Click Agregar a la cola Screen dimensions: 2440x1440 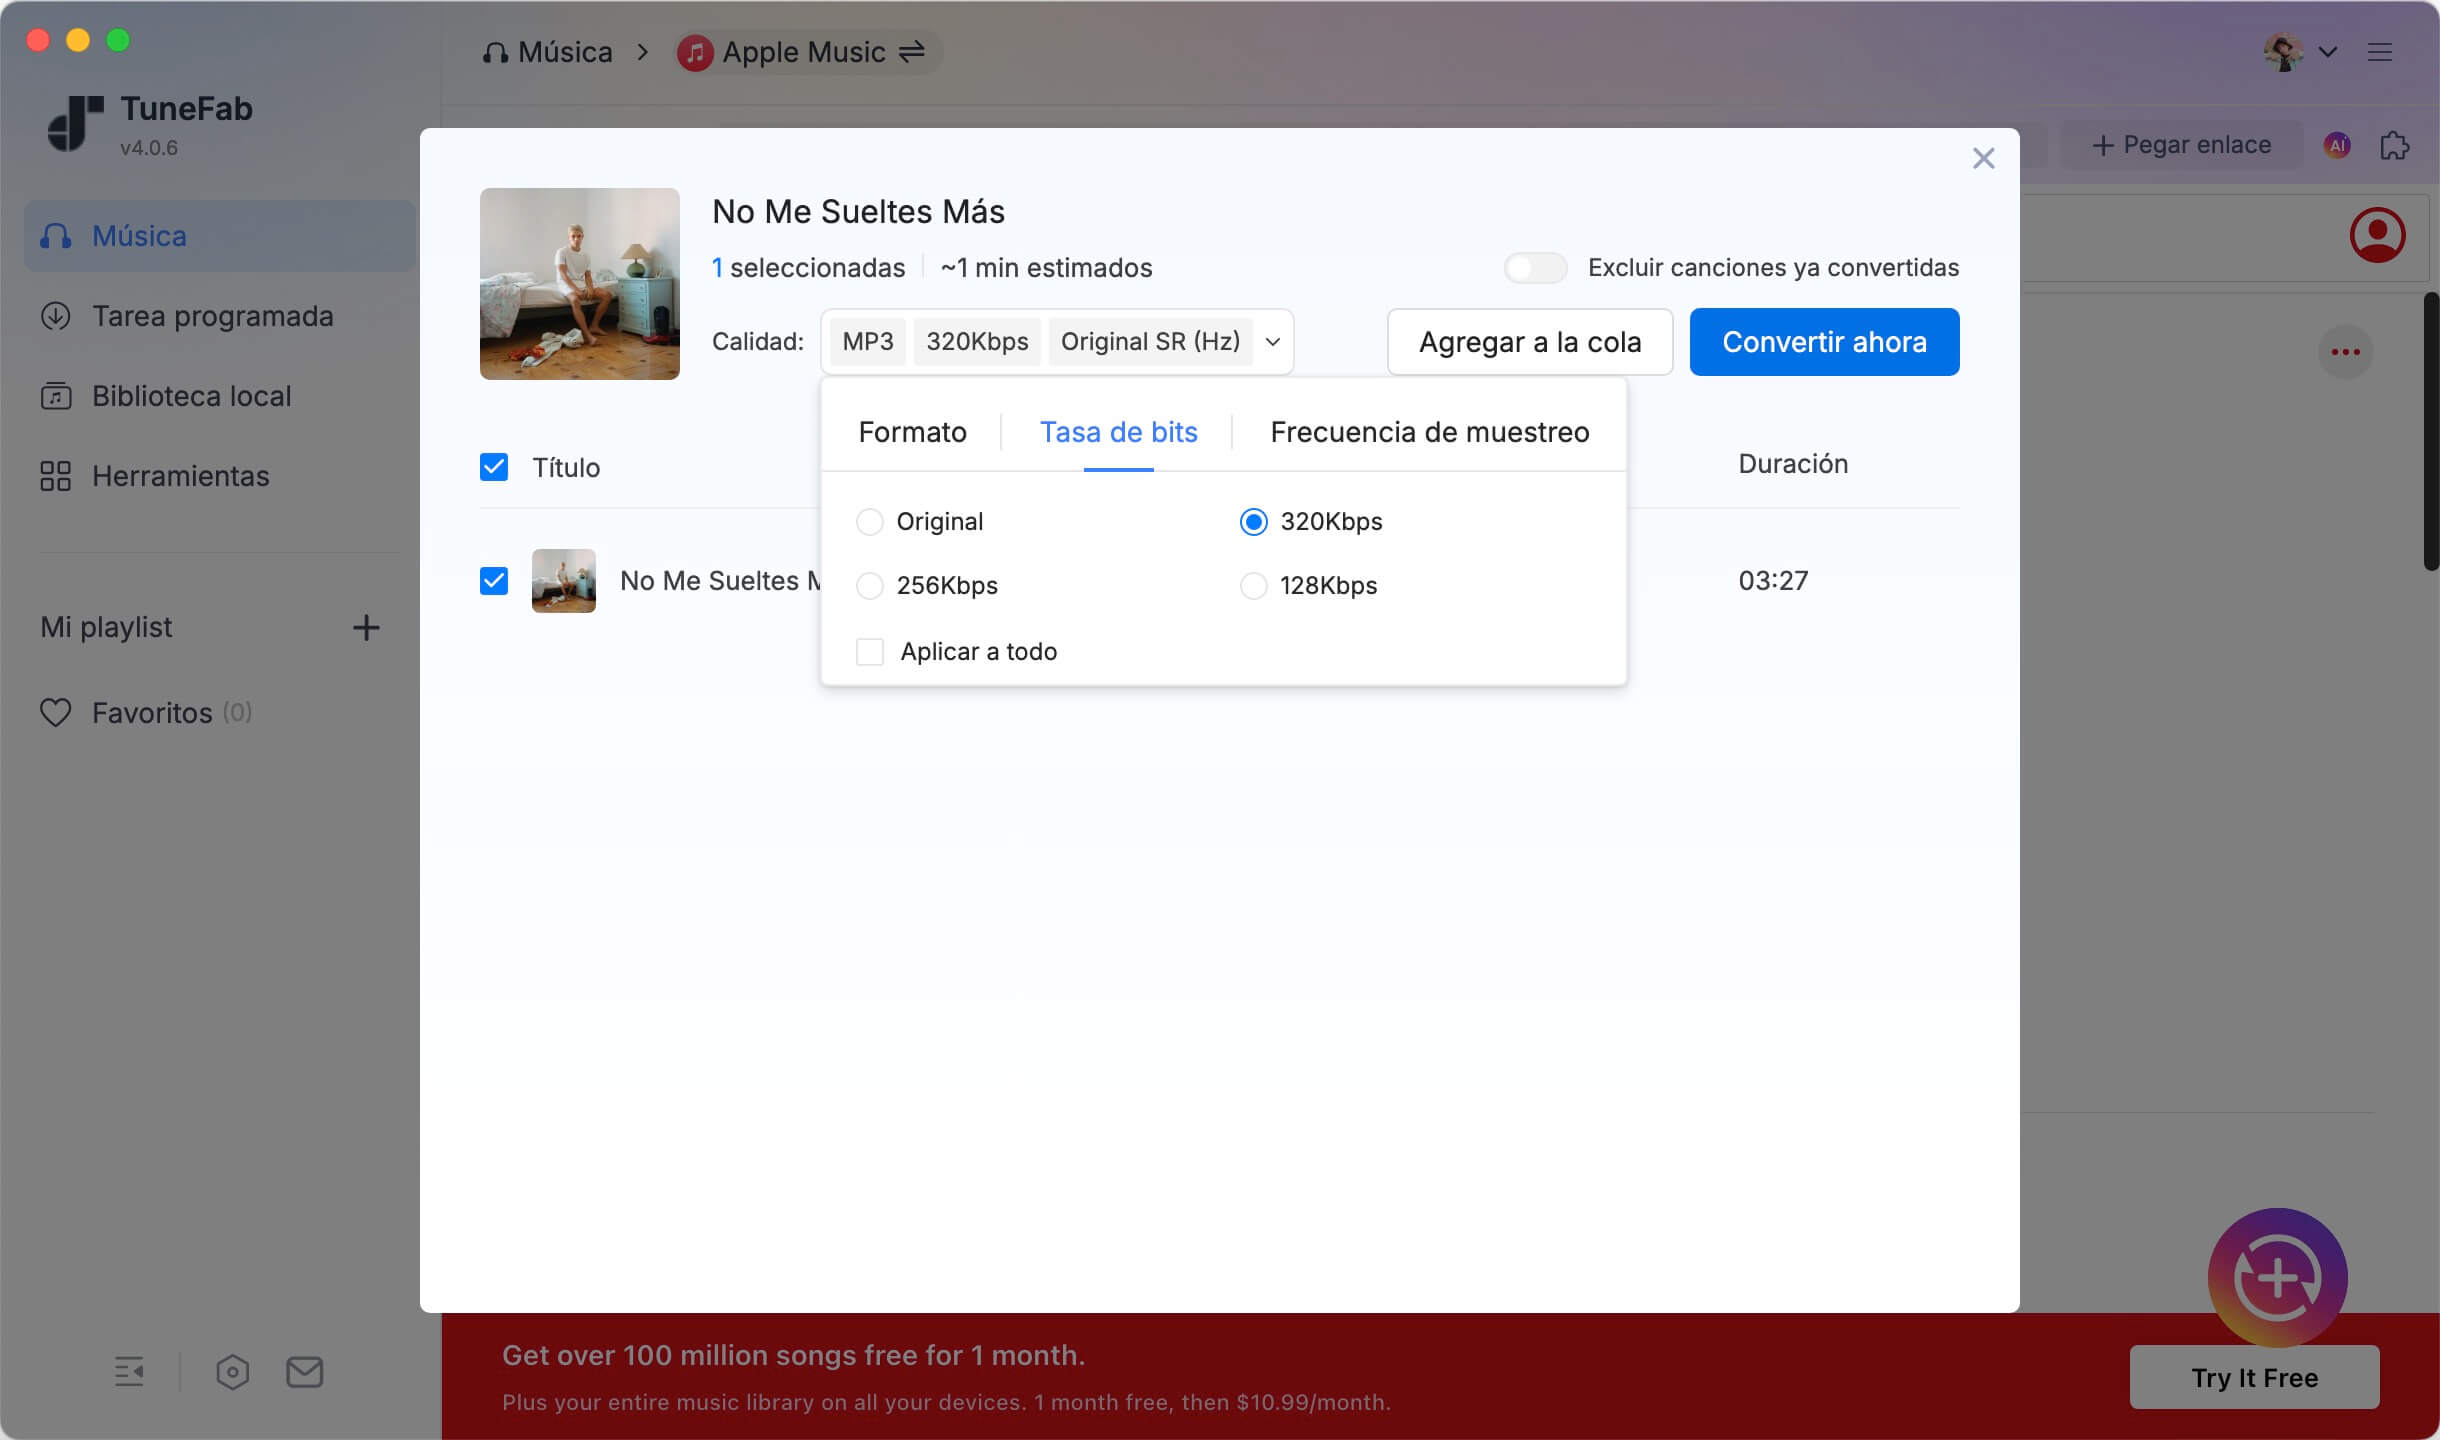[1530, 341]
